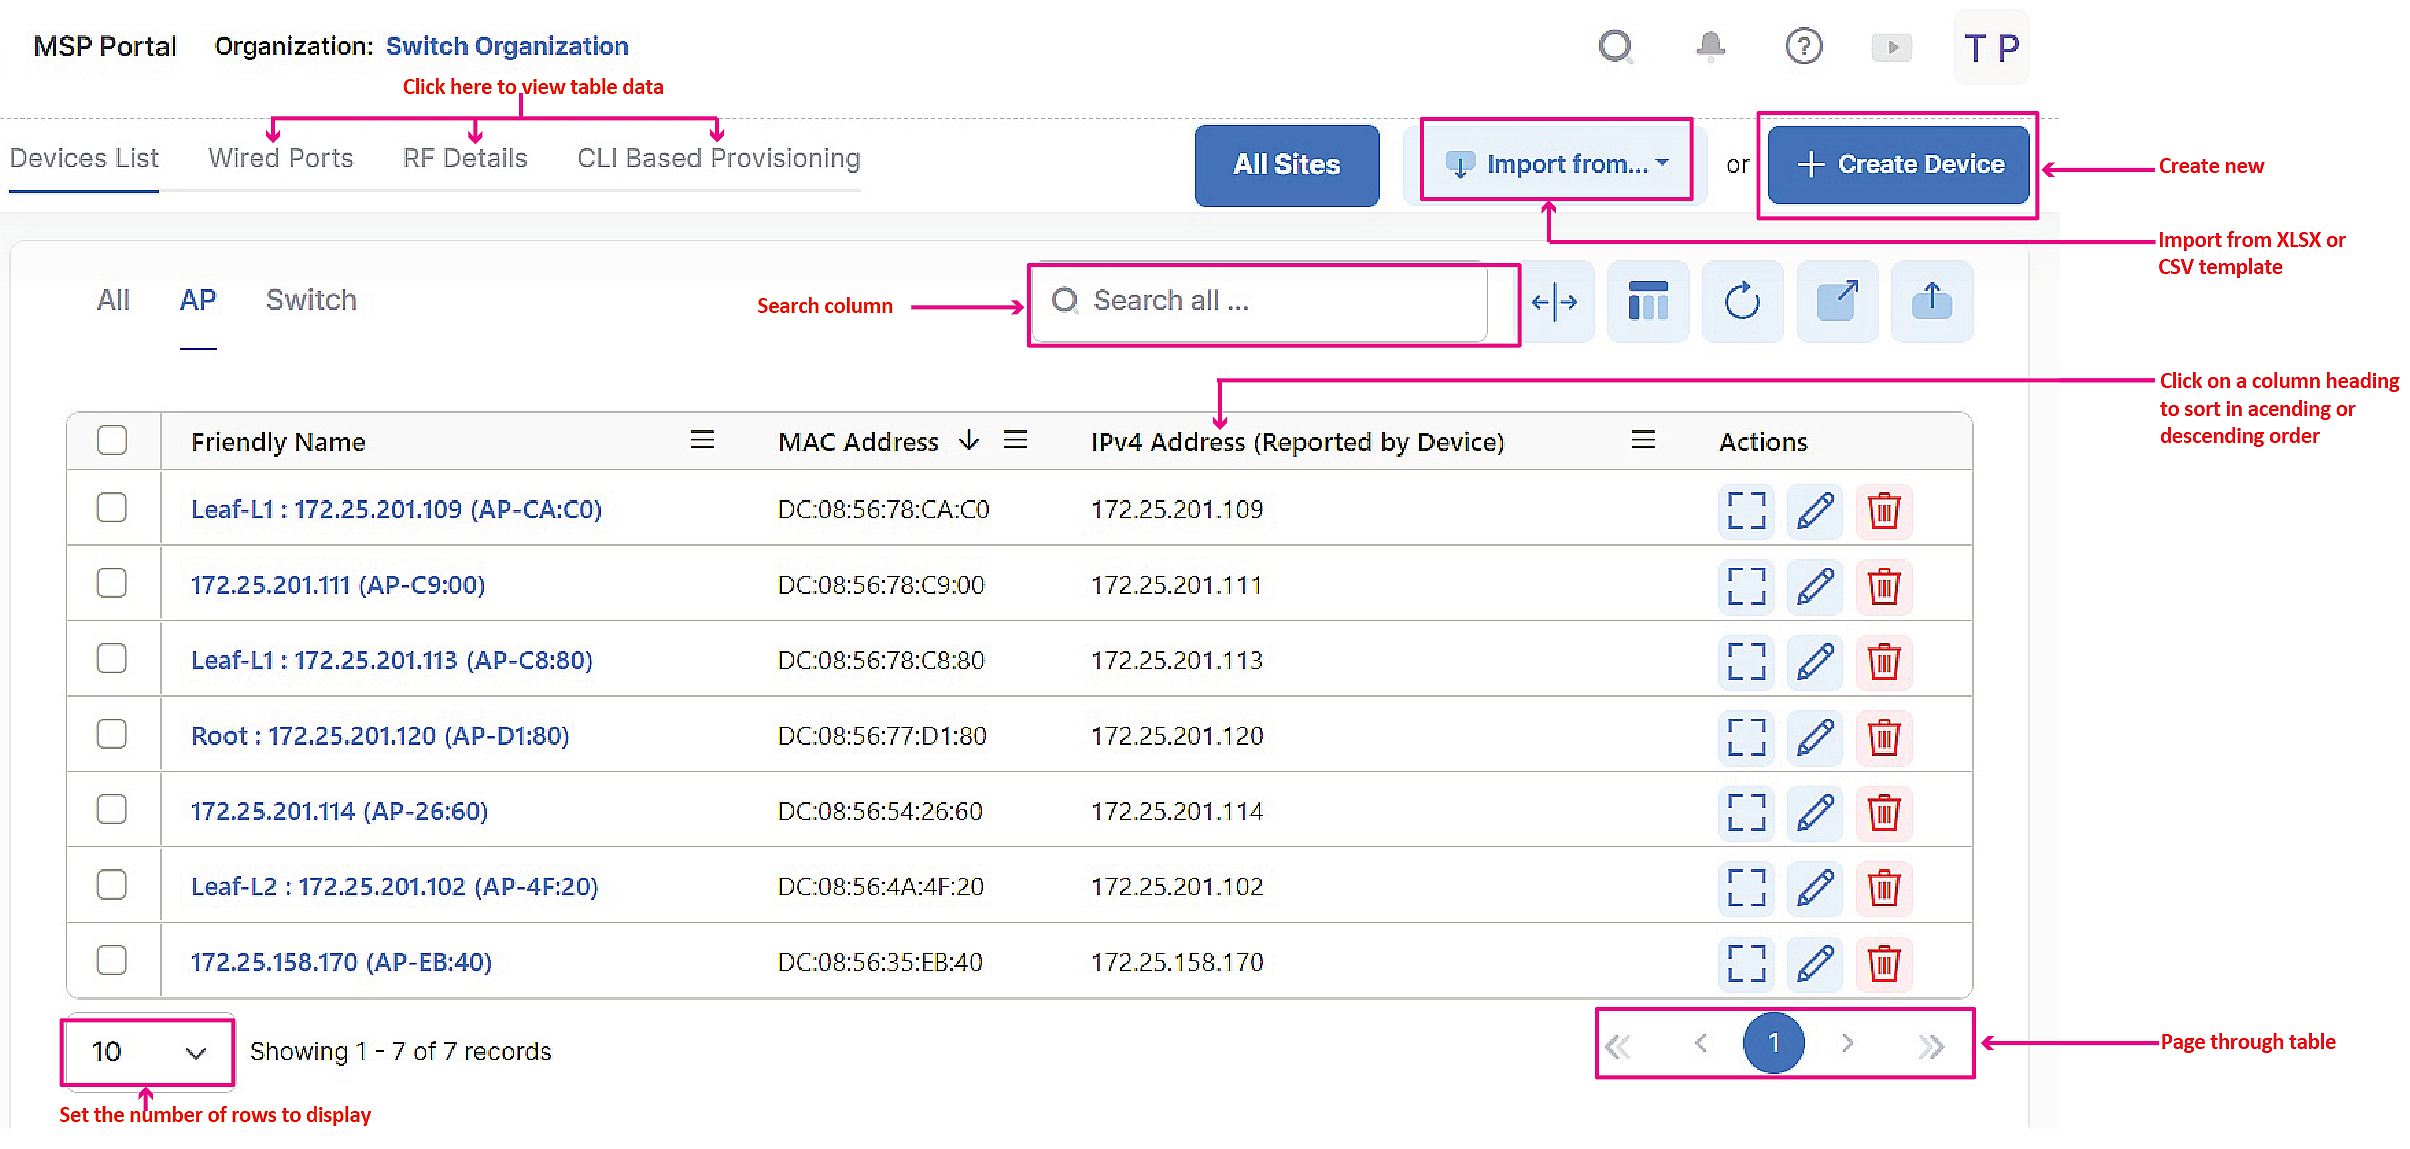Select checkbox for Leaf-L1 172.25.201.109 row

(x=112, y=508)
